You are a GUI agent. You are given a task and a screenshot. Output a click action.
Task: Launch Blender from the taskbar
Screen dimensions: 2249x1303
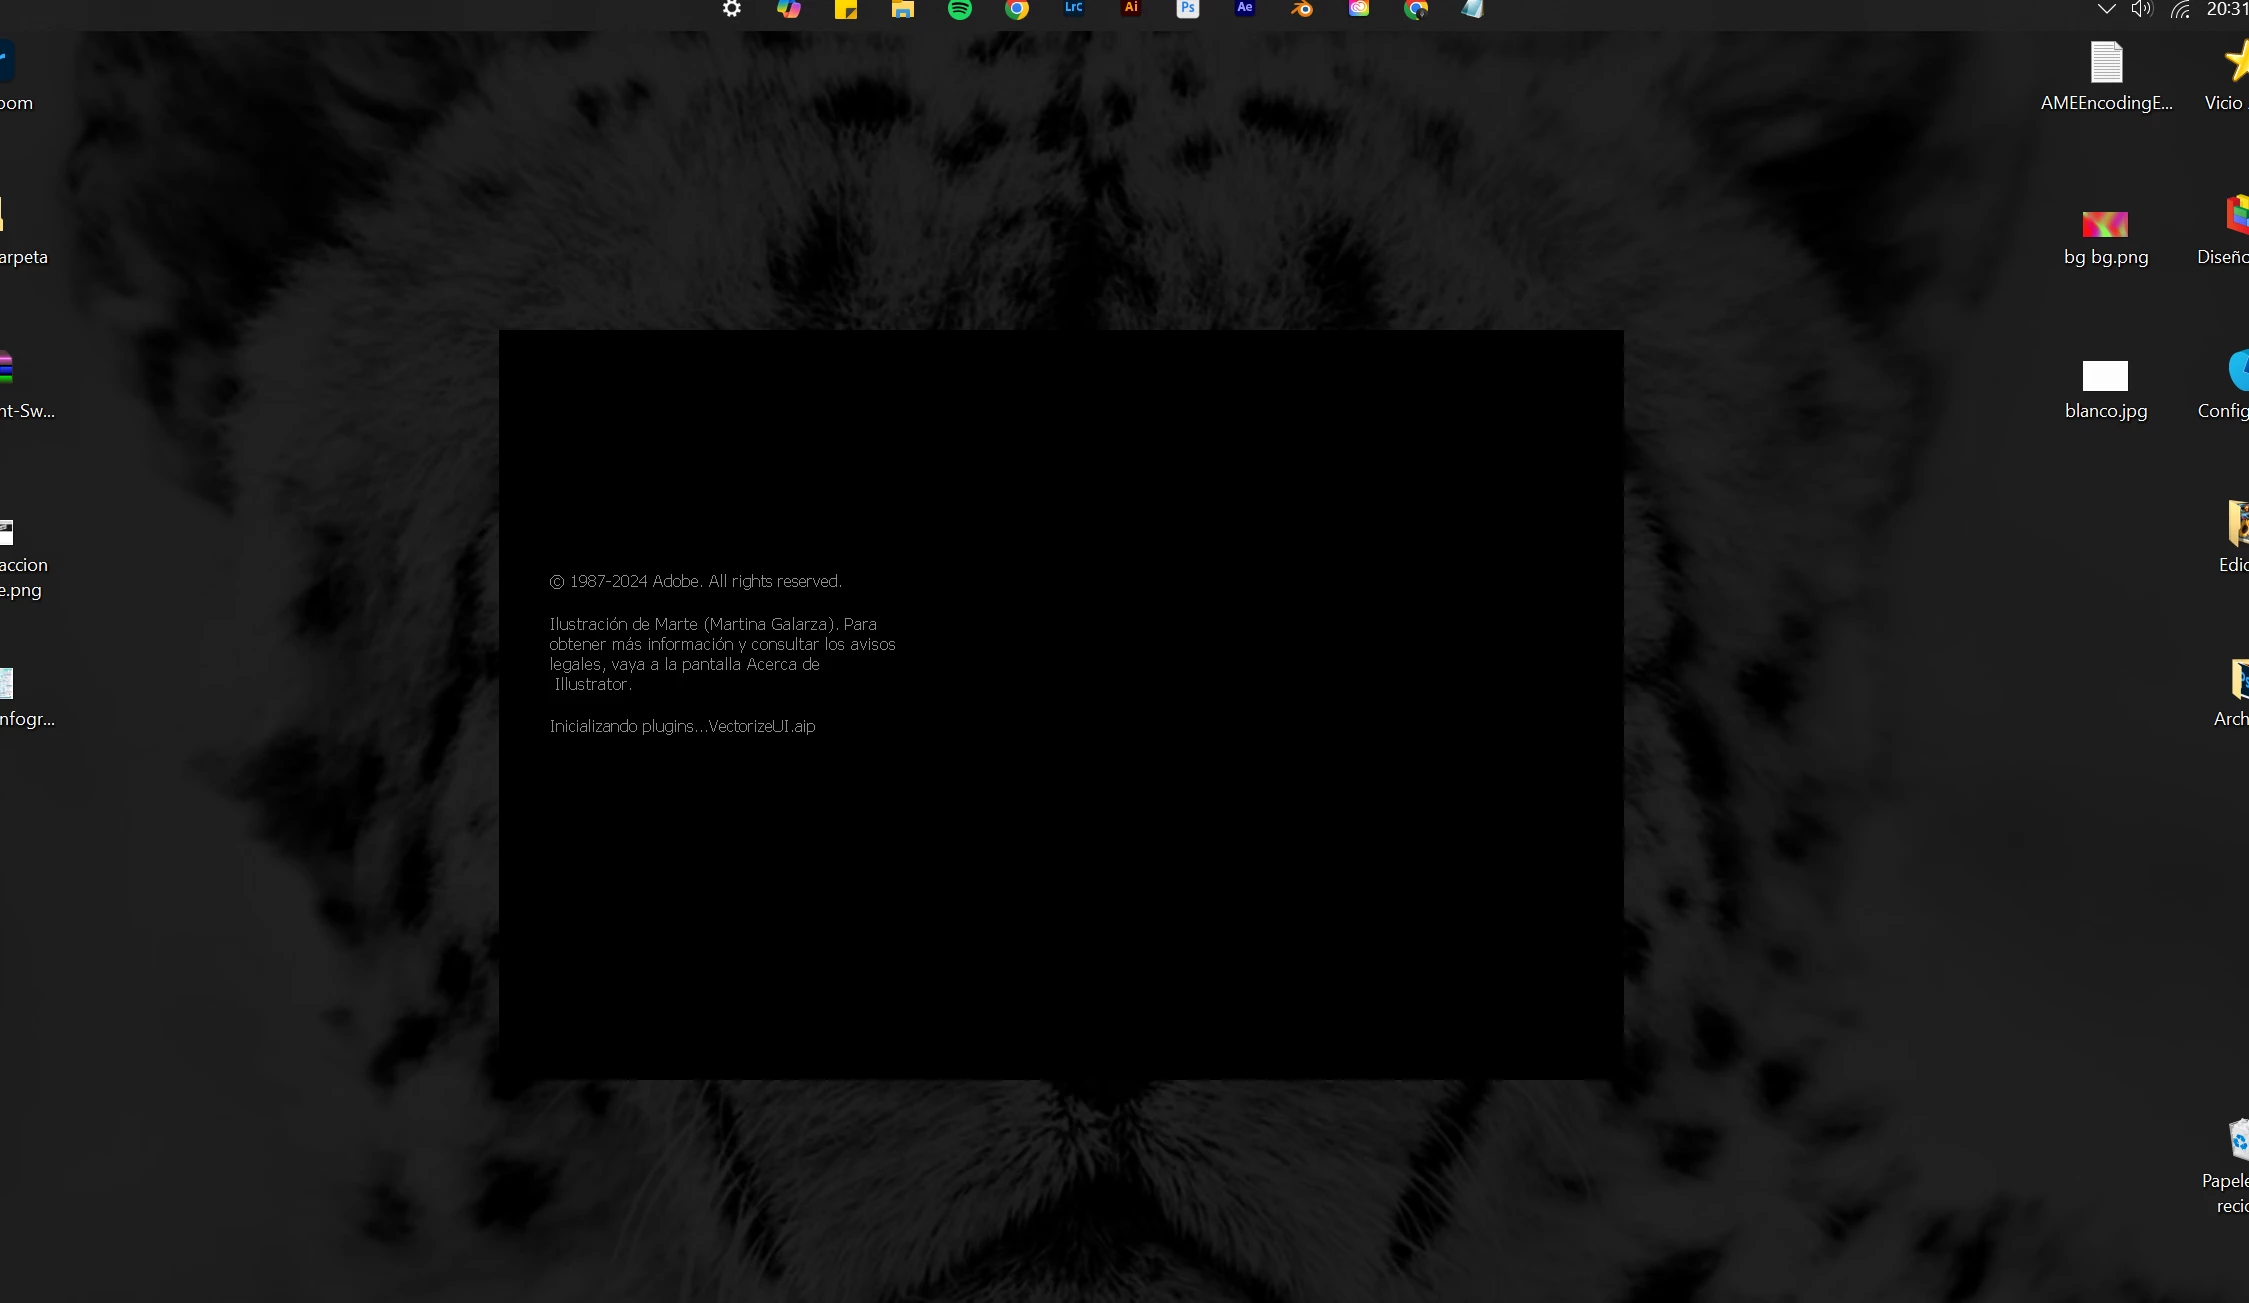pyautogui.click(x=1301, y=9)
